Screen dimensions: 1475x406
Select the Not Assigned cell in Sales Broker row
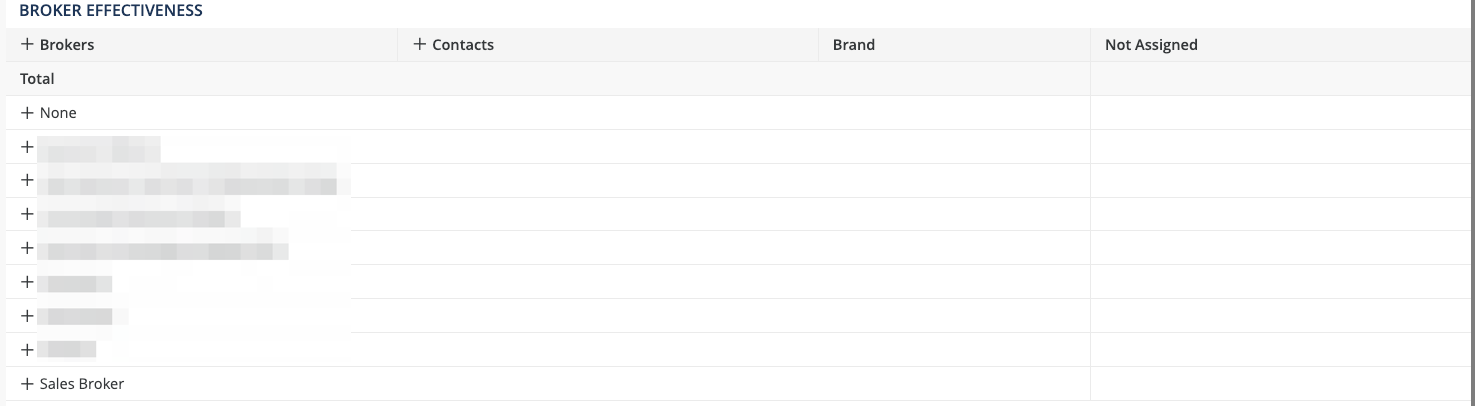[x=1282, y=384]
